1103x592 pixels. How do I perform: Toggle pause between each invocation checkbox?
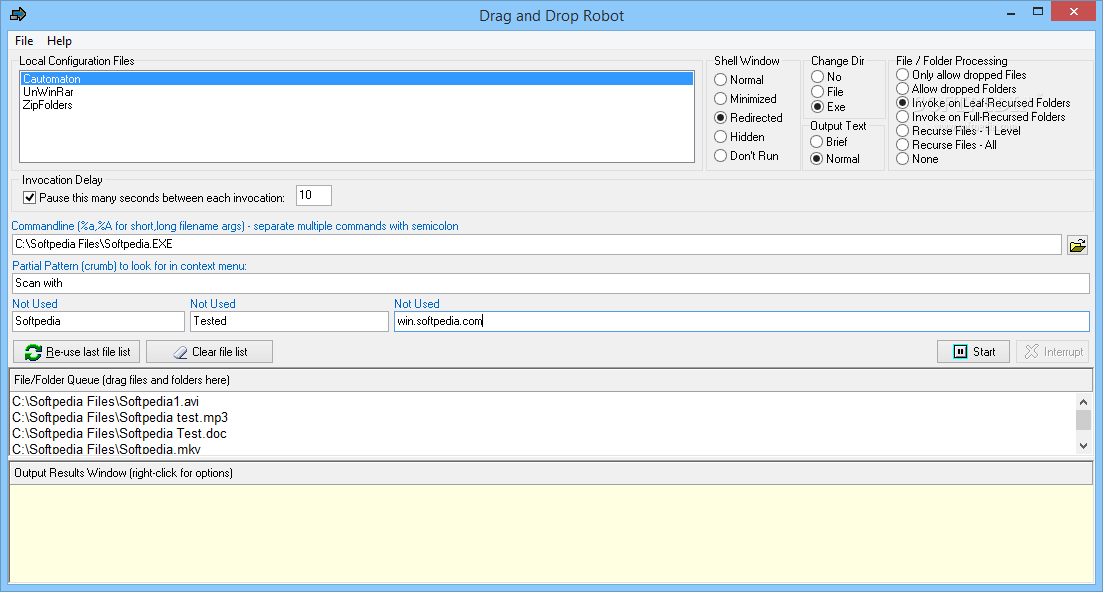(30, 198)
